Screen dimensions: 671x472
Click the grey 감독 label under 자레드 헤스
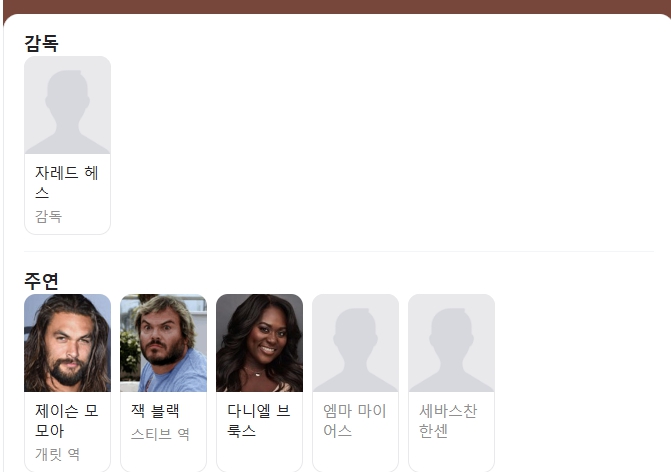pyautogui.click(x=48, y=216)
